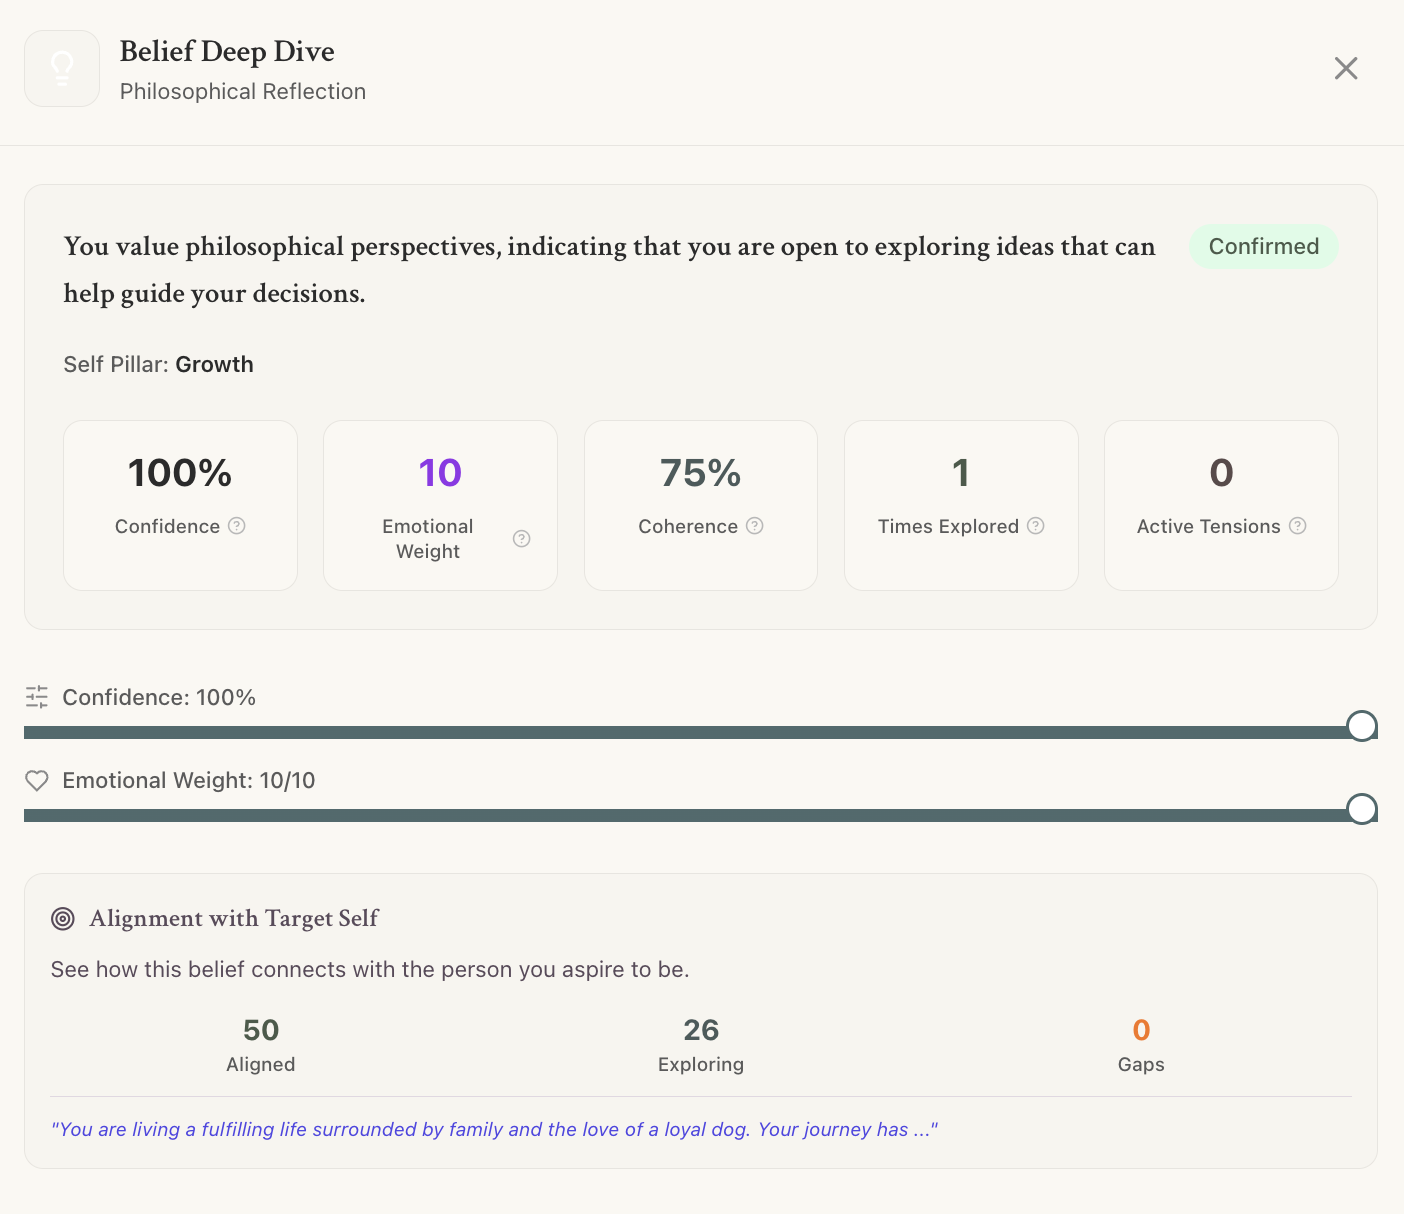Click the Confirmed status badge
The height and width of the screenshot is (1214, 1404).
(x=1263, y=247)
